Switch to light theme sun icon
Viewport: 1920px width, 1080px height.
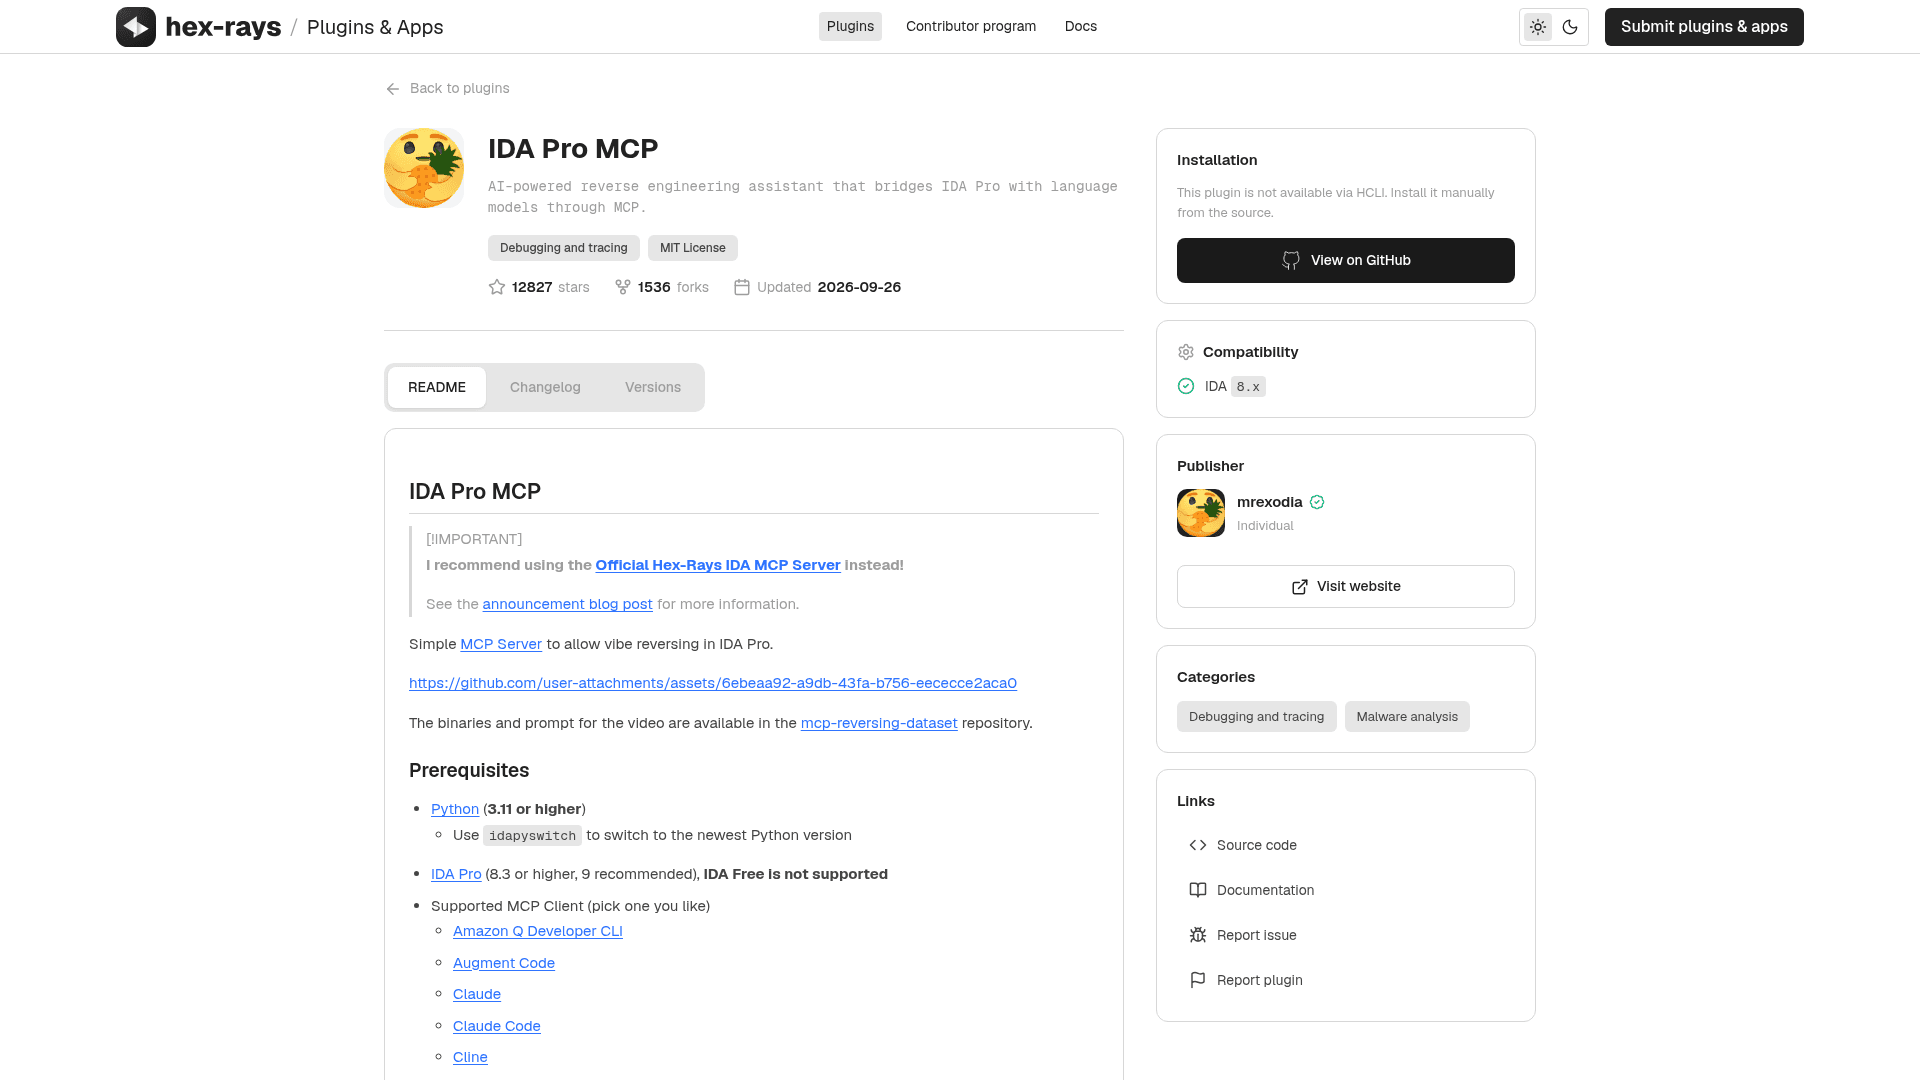(x=1538, y=27)
